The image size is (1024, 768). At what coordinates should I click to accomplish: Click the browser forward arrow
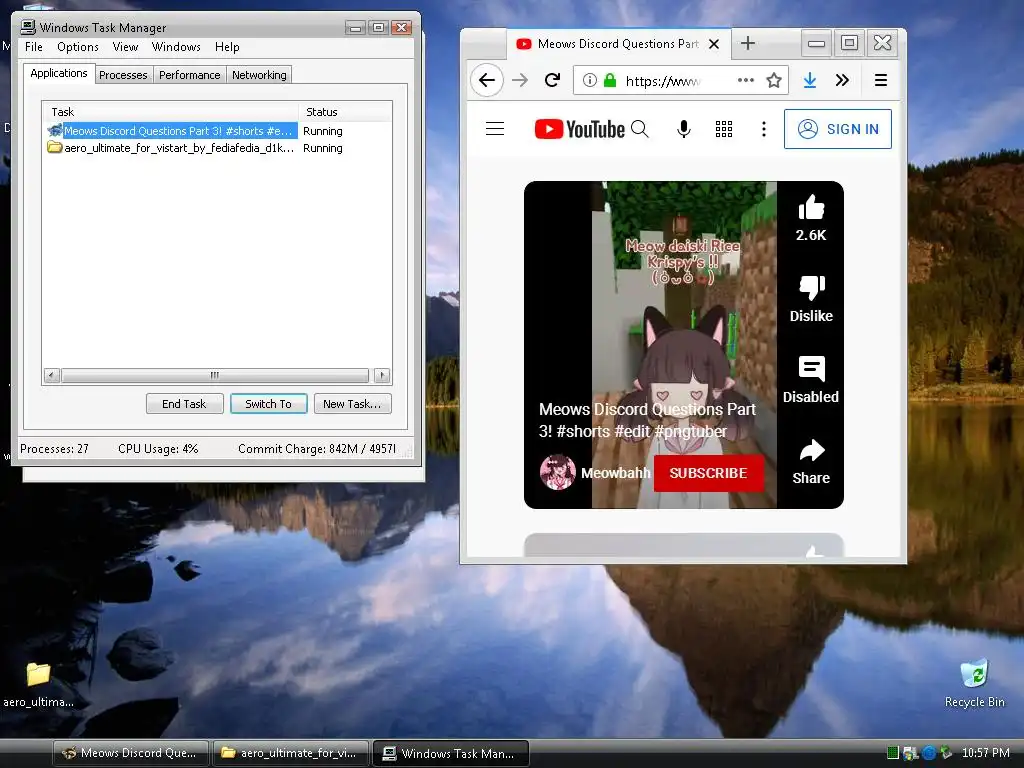(x=520, y=80)
